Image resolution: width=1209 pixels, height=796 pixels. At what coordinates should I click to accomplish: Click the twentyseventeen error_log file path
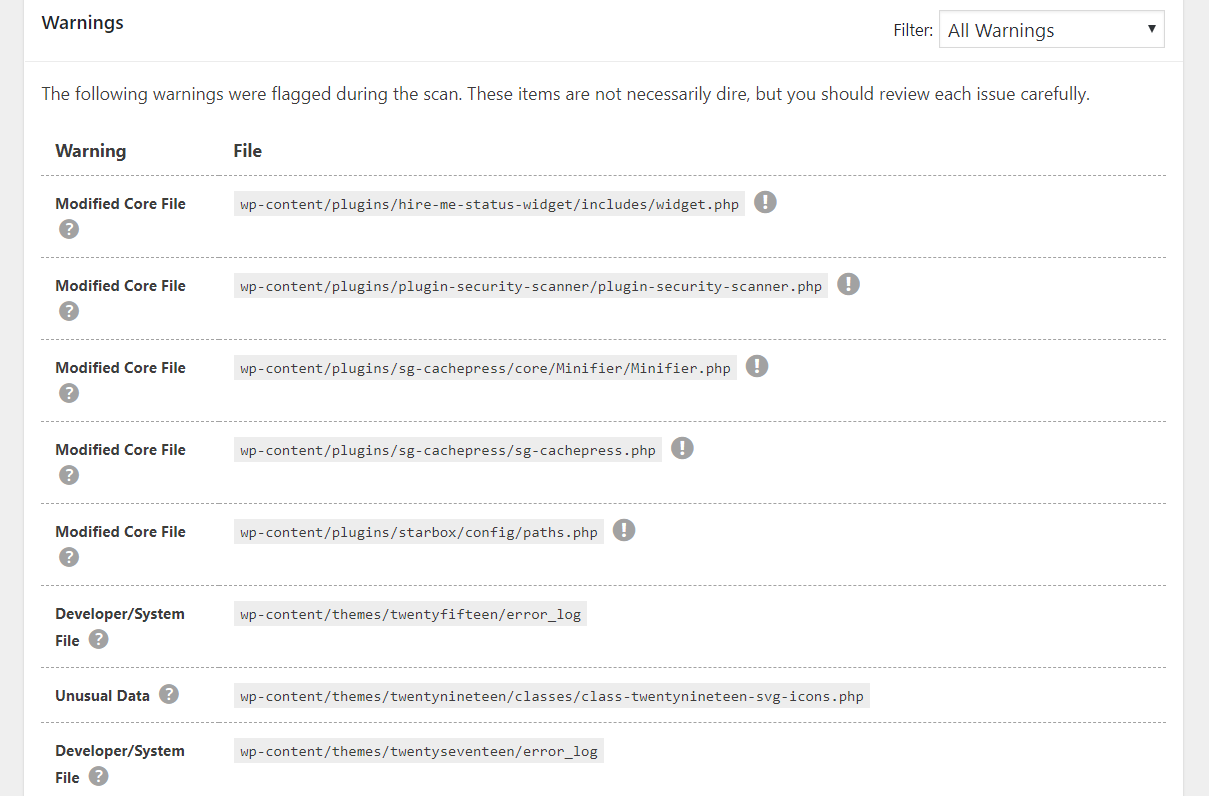tap(418, 752)
